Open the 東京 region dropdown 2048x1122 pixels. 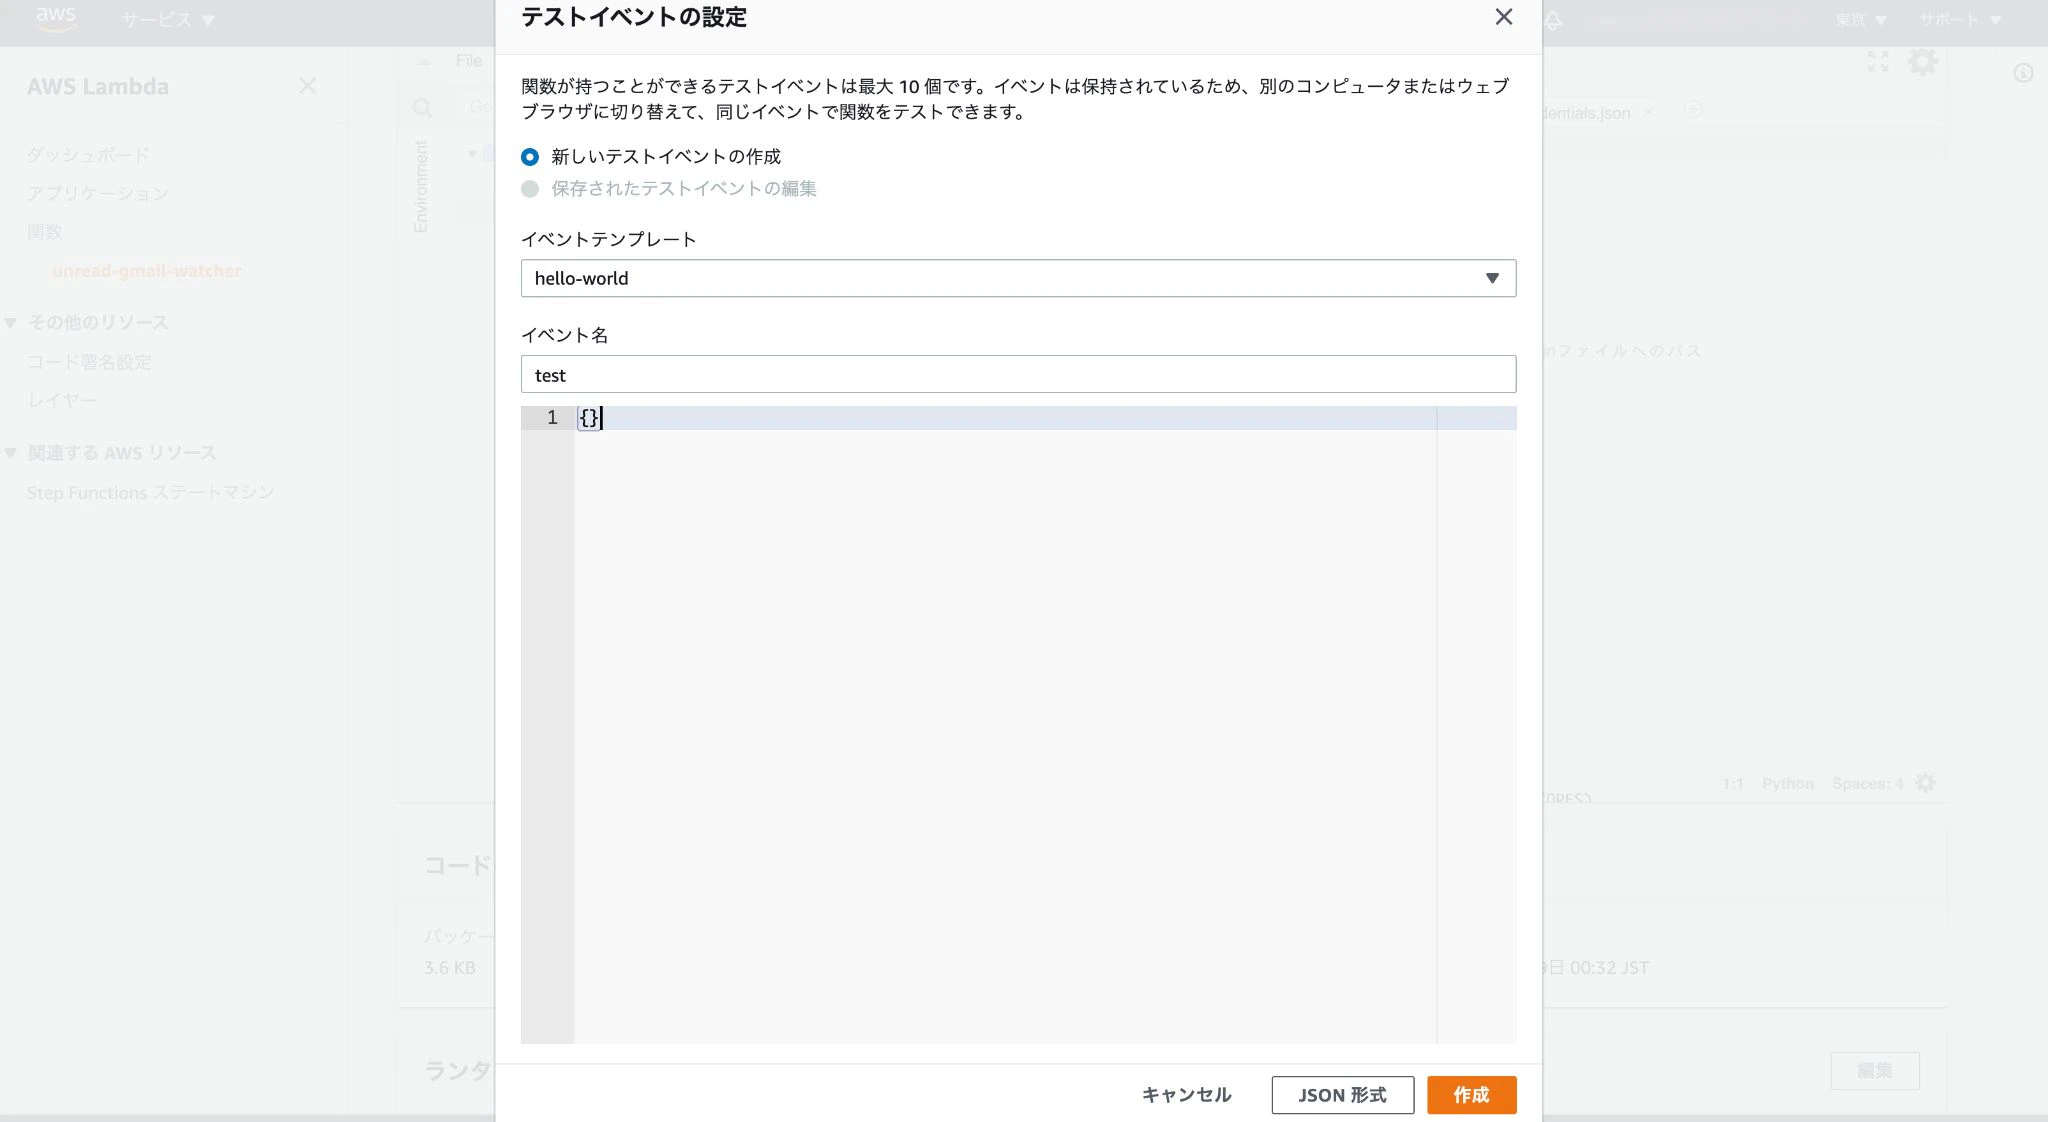point(1860,20)
